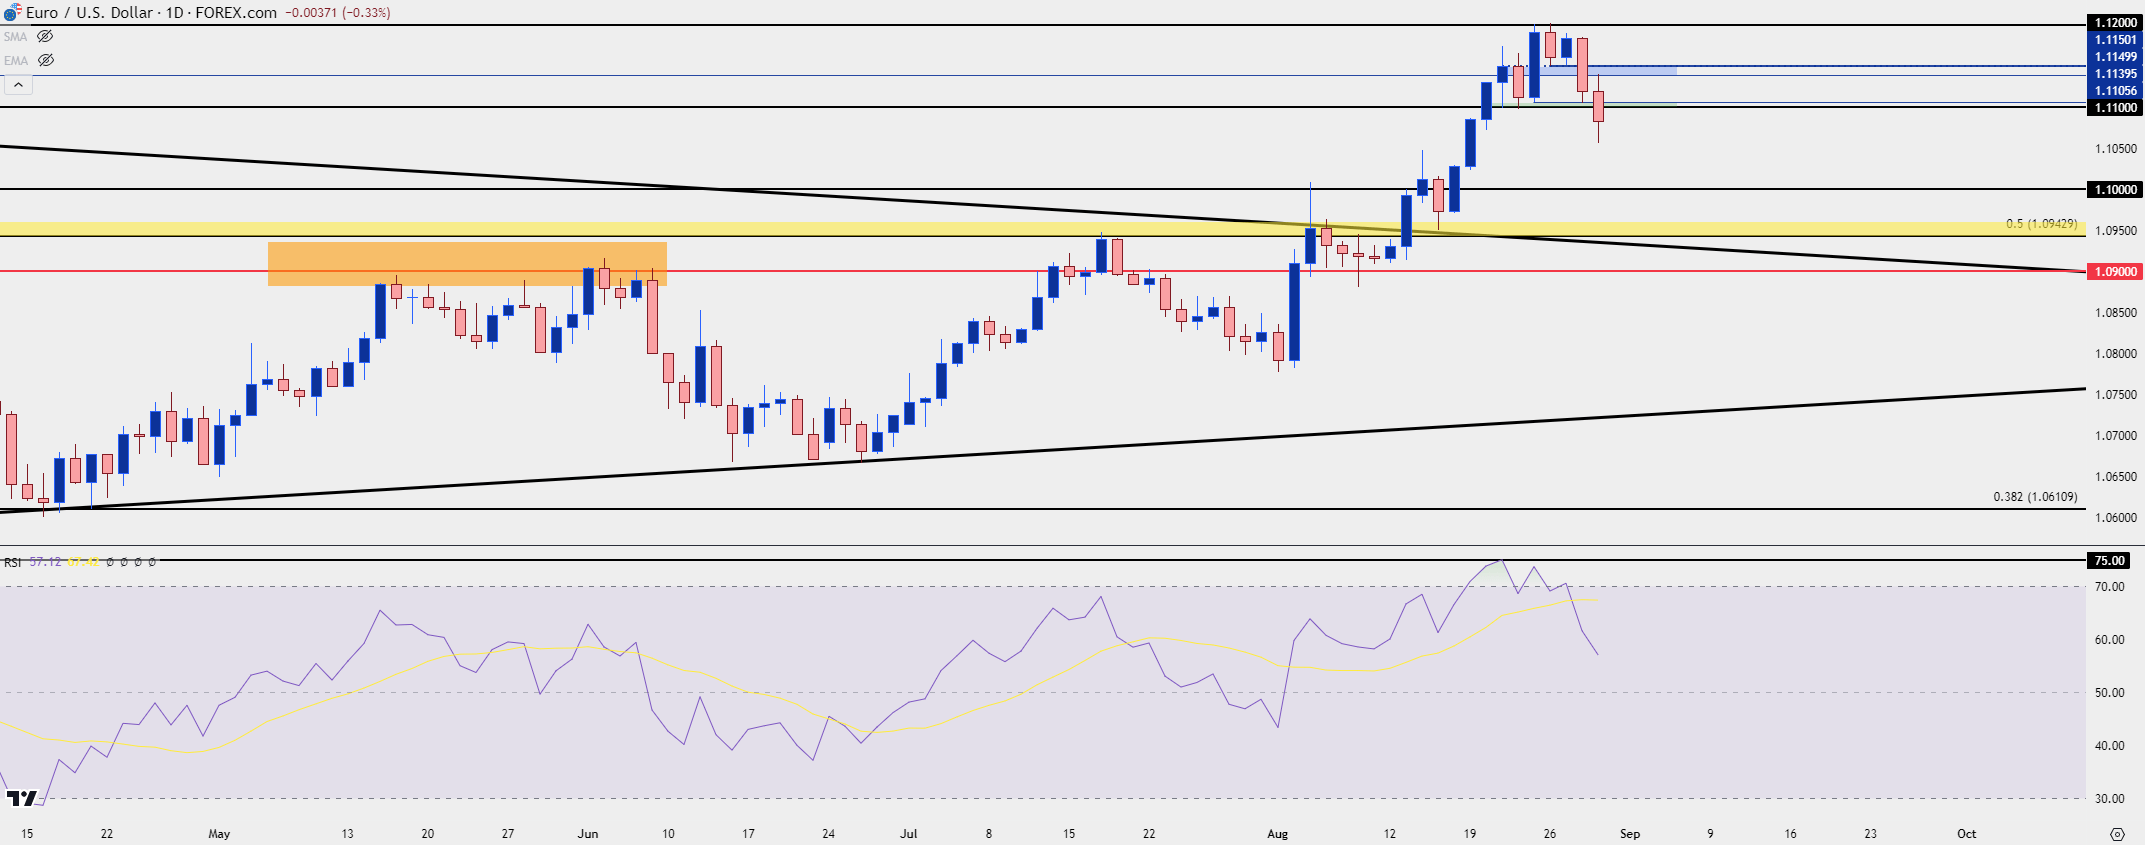This screenshot has width=2145, height=845.
Task: Click the RSI 30.00 axis value
Action: click(2110, 799)
